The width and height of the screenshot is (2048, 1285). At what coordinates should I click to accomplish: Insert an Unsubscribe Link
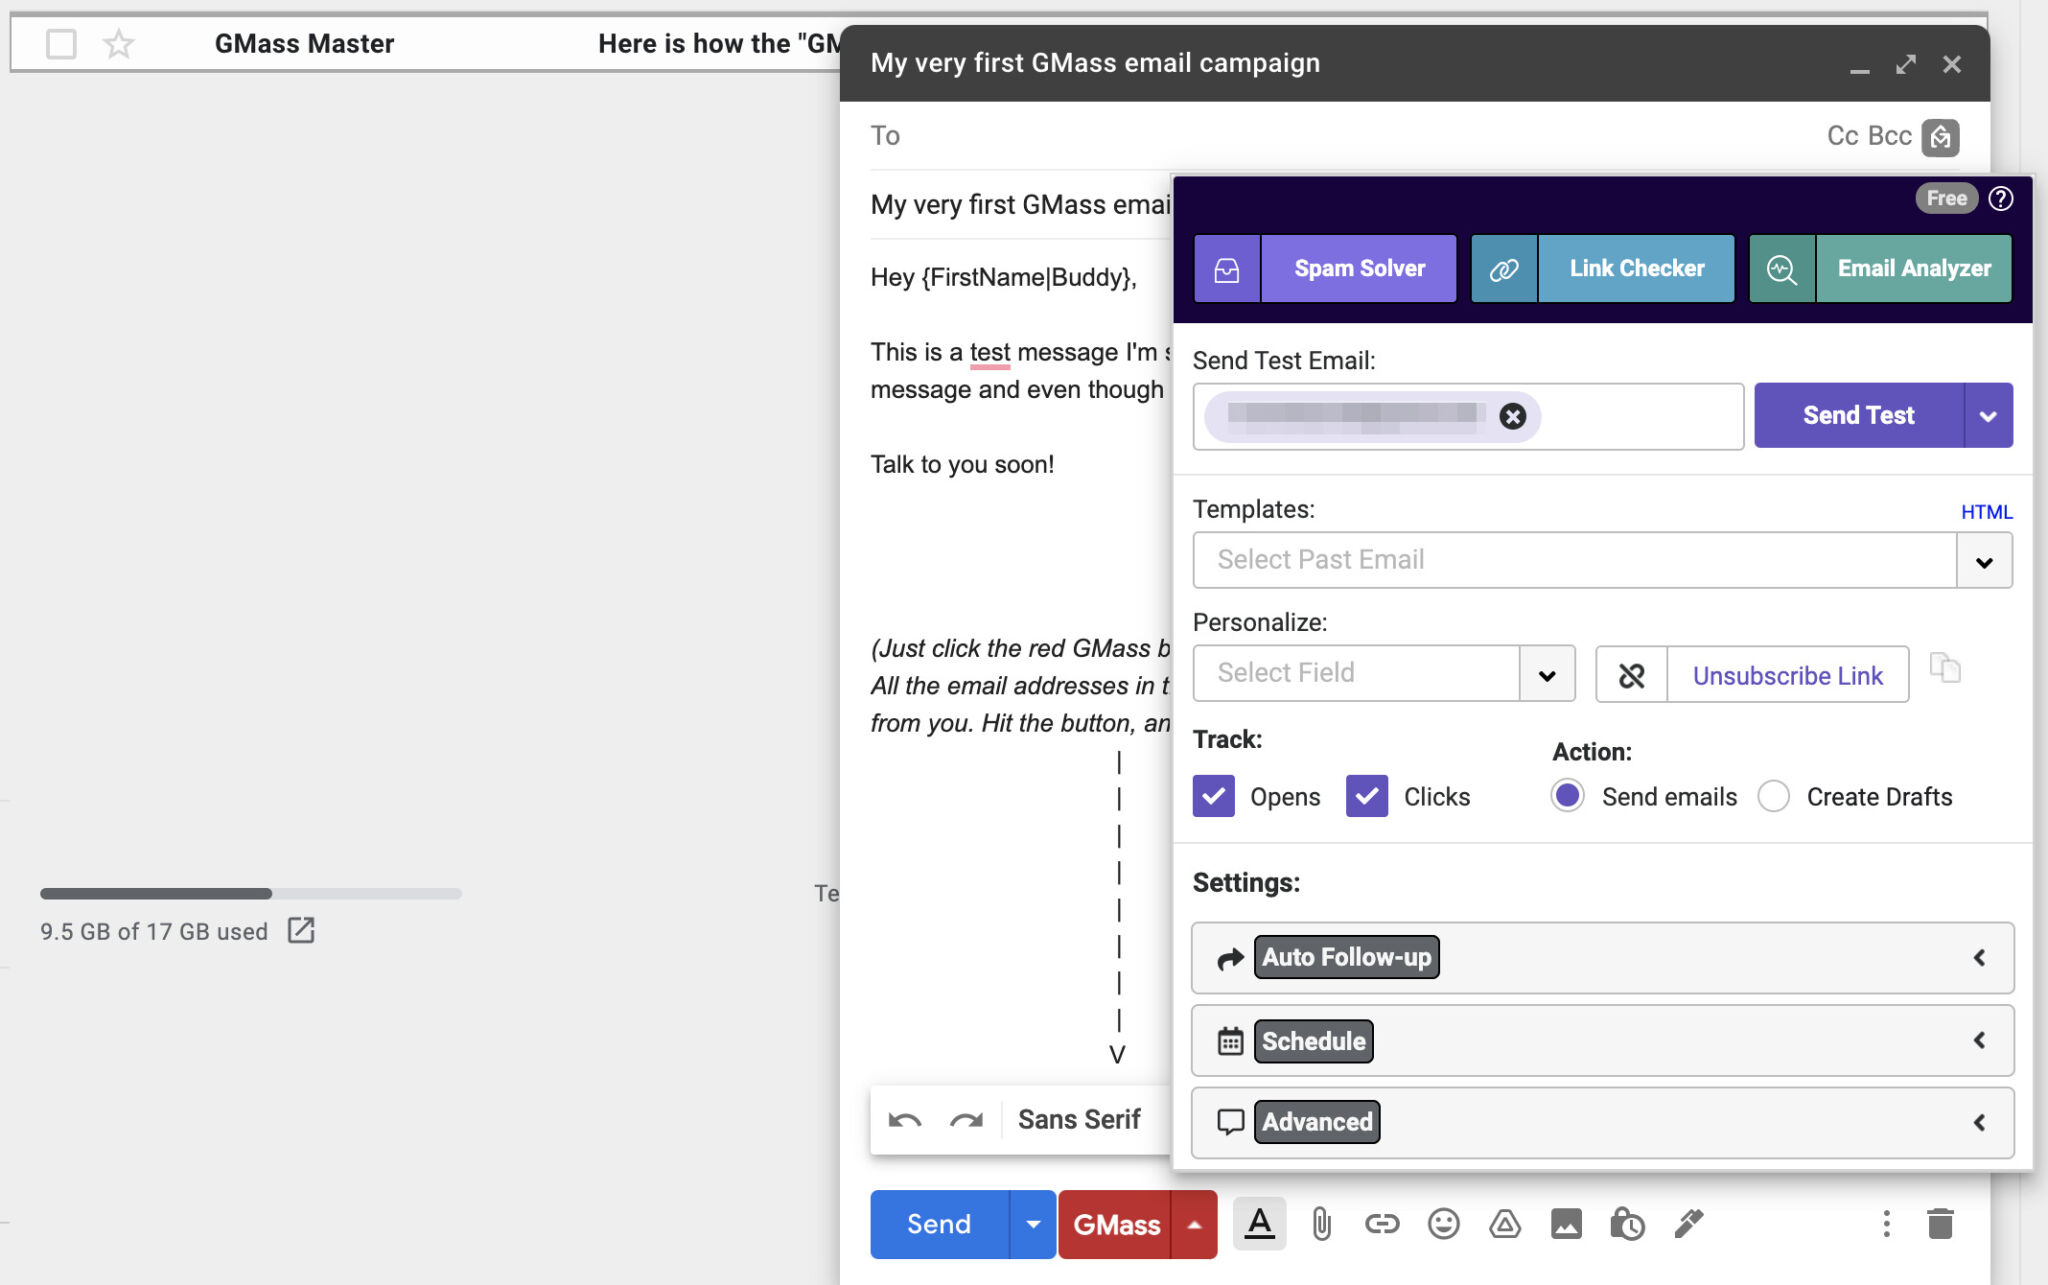(1787, 674)
